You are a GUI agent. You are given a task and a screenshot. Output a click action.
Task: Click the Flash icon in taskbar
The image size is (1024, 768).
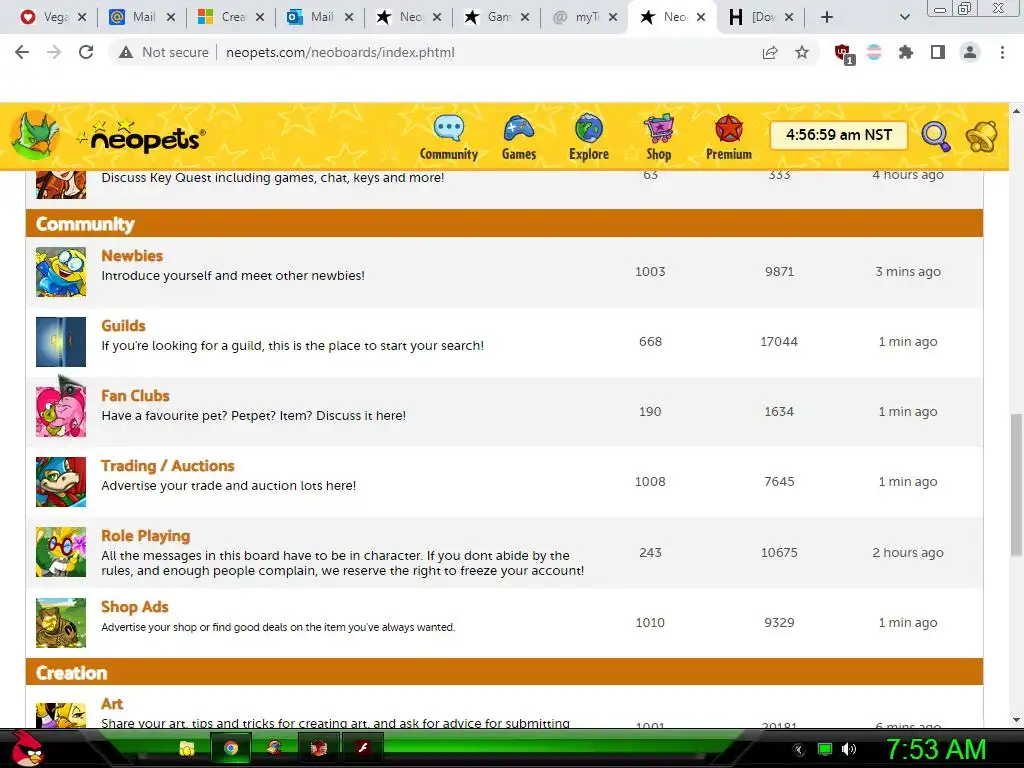coord(363,748)
